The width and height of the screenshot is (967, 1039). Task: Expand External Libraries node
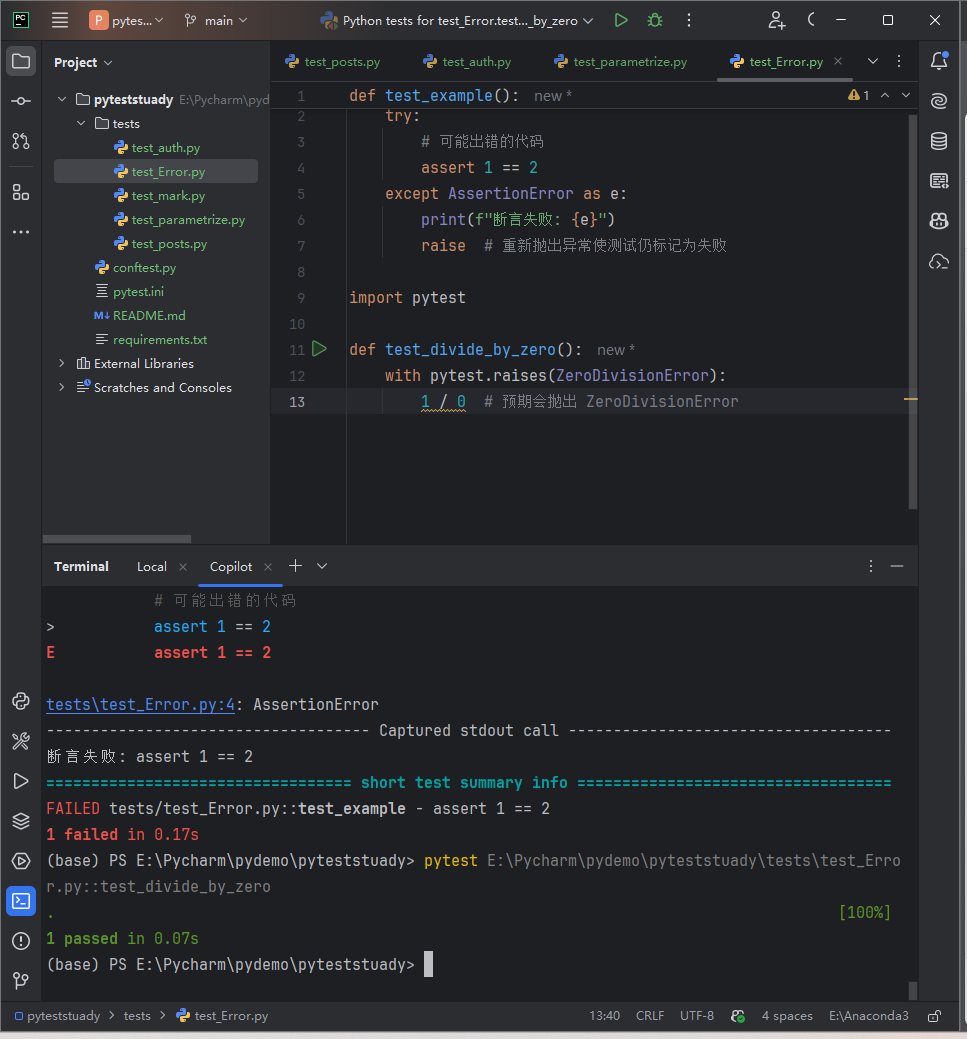tap(62, 363)
